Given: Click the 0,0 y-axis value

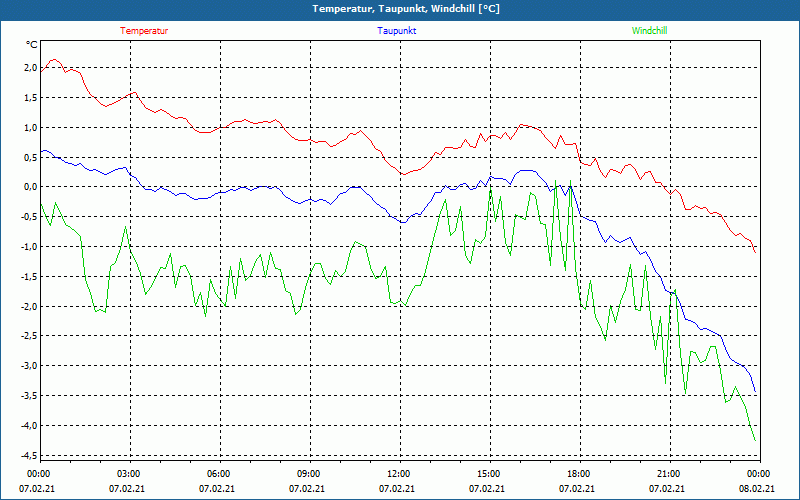Looking at the screenshot, I should pos(30,187).
